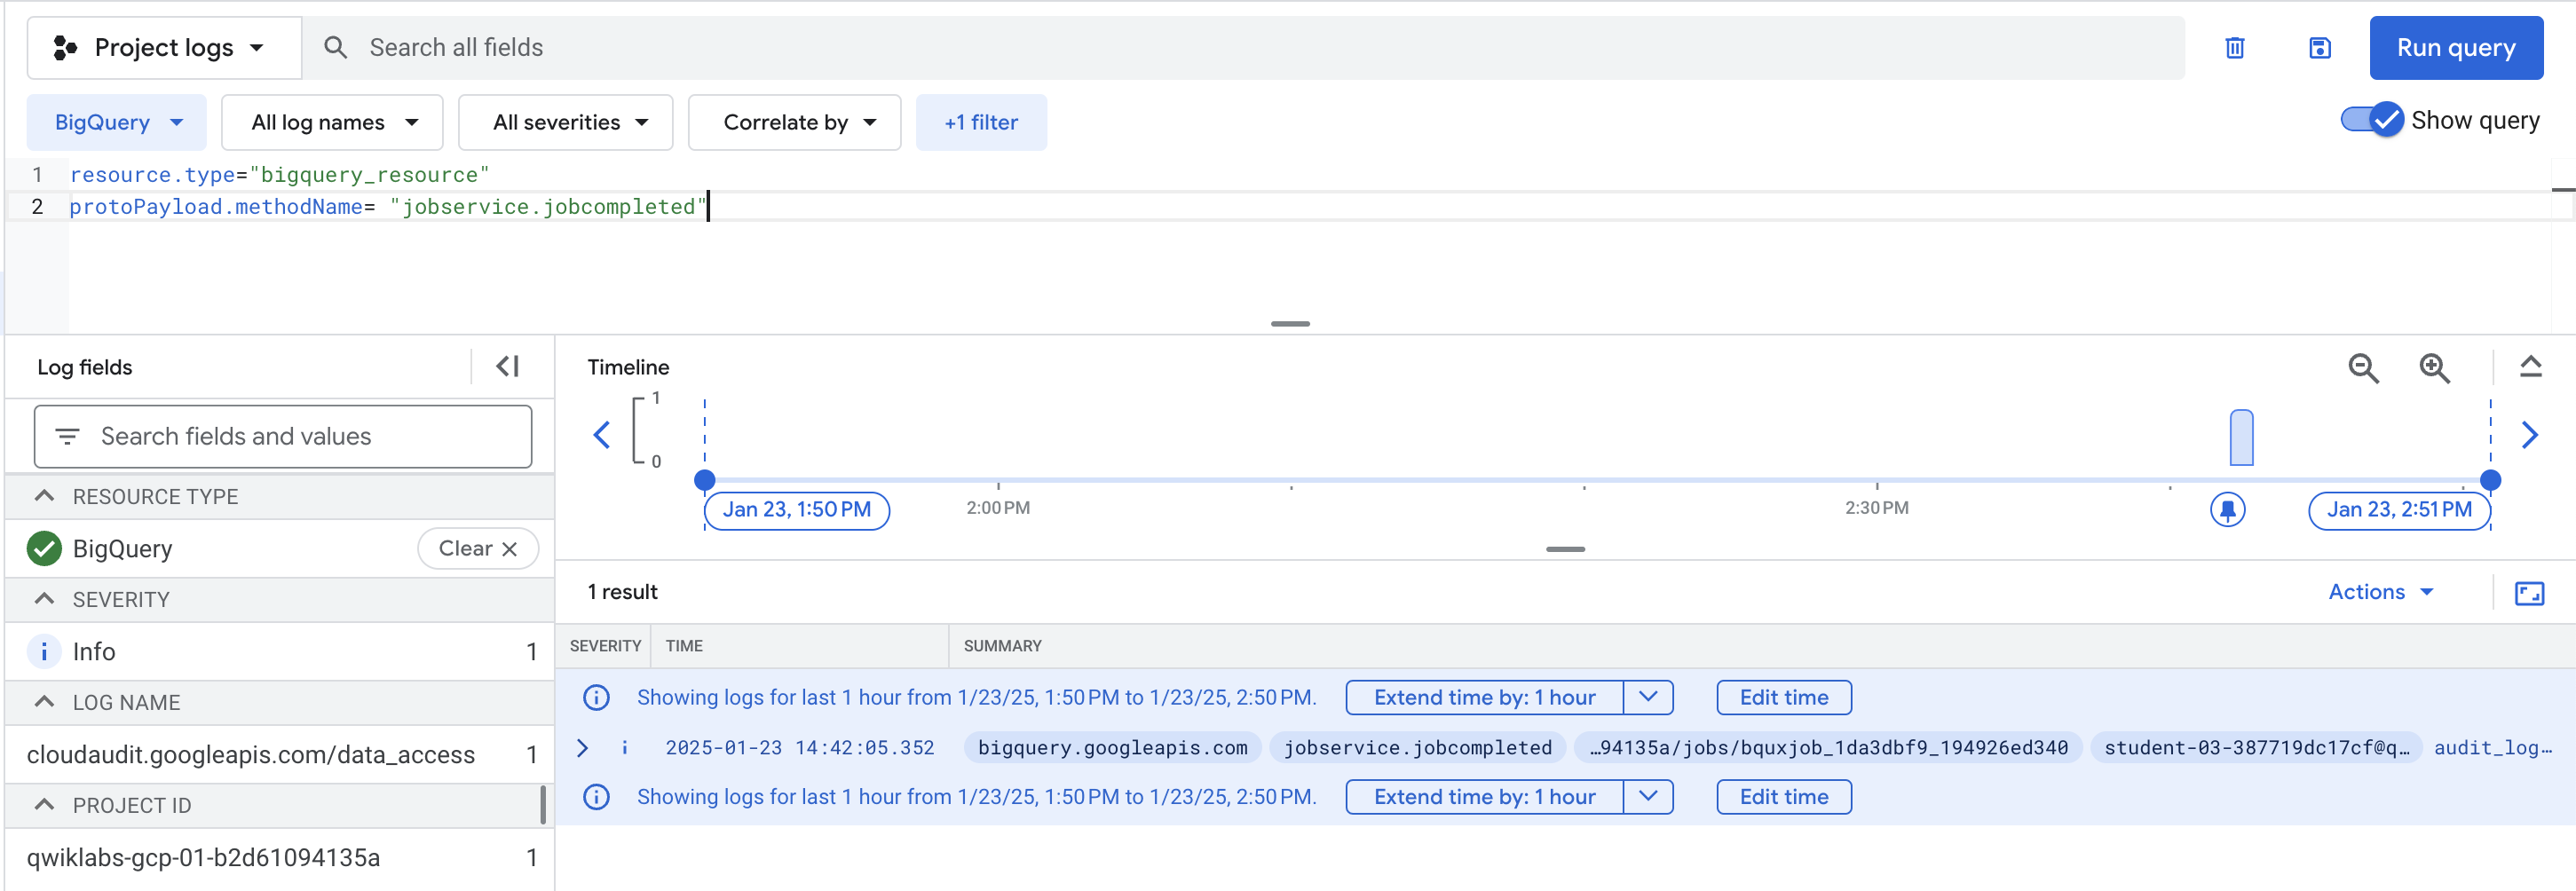The height and width of the screenshot is (891, 2576).
Task: Zoom in on the timeline
Action: 2435,368
